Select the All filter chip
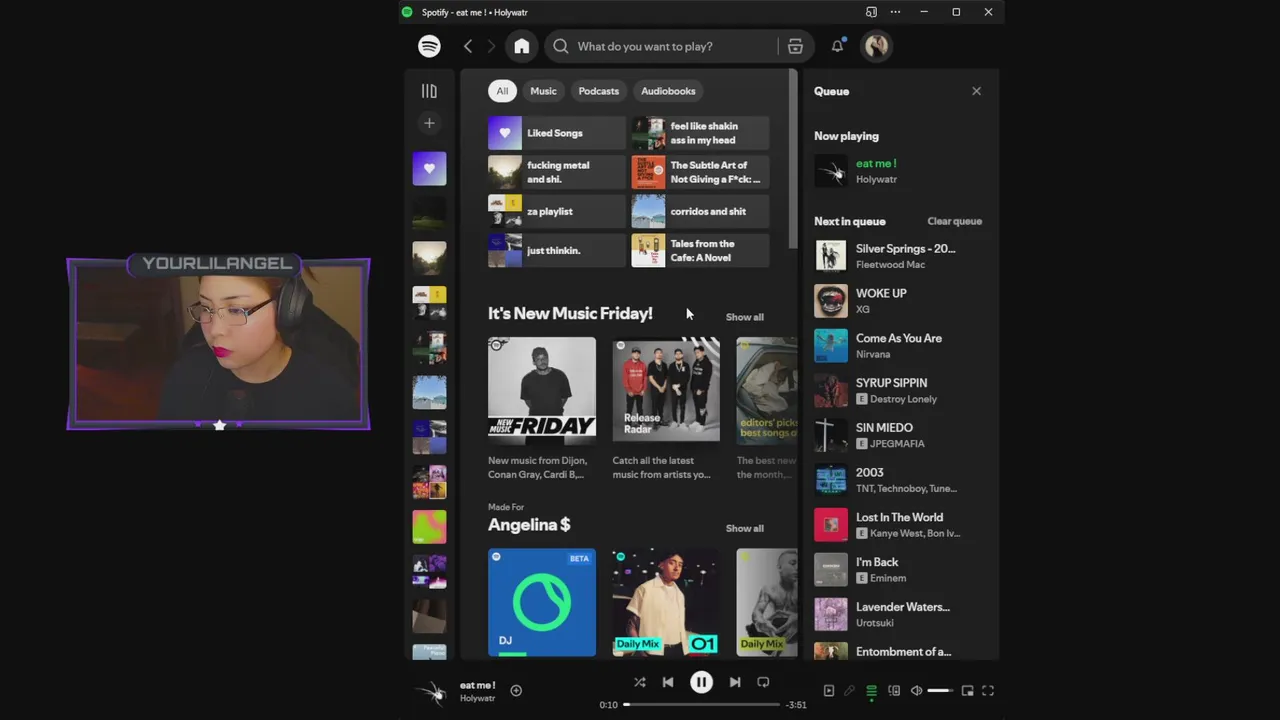The width and height of the screenshot is (1280, 720). coord(502,91)
